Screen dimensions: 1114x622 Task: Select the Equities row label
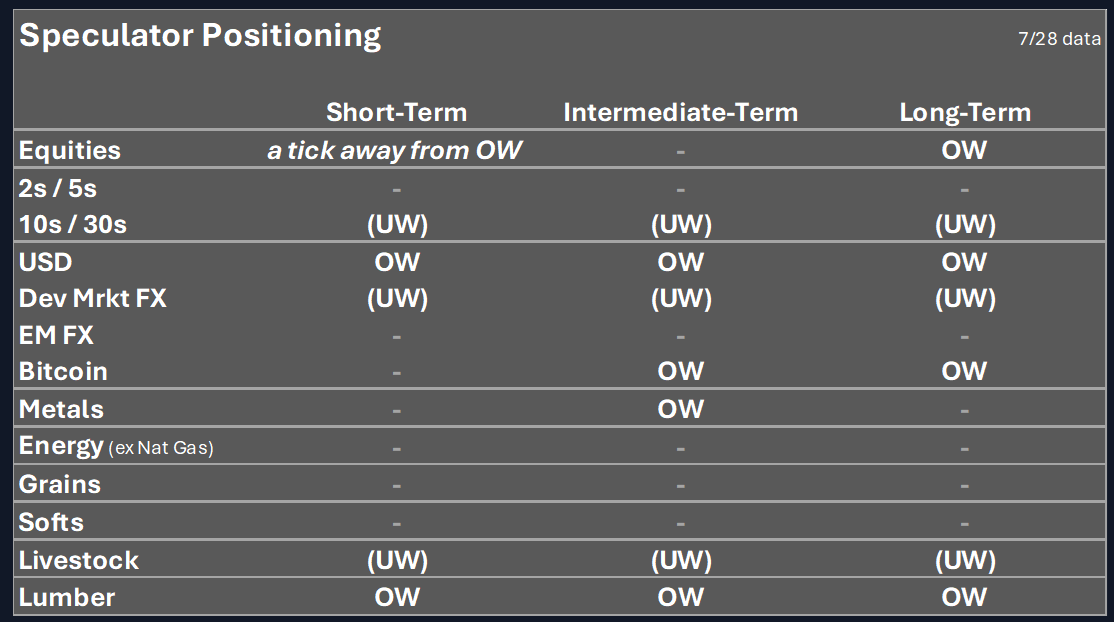tap(70, 151)
